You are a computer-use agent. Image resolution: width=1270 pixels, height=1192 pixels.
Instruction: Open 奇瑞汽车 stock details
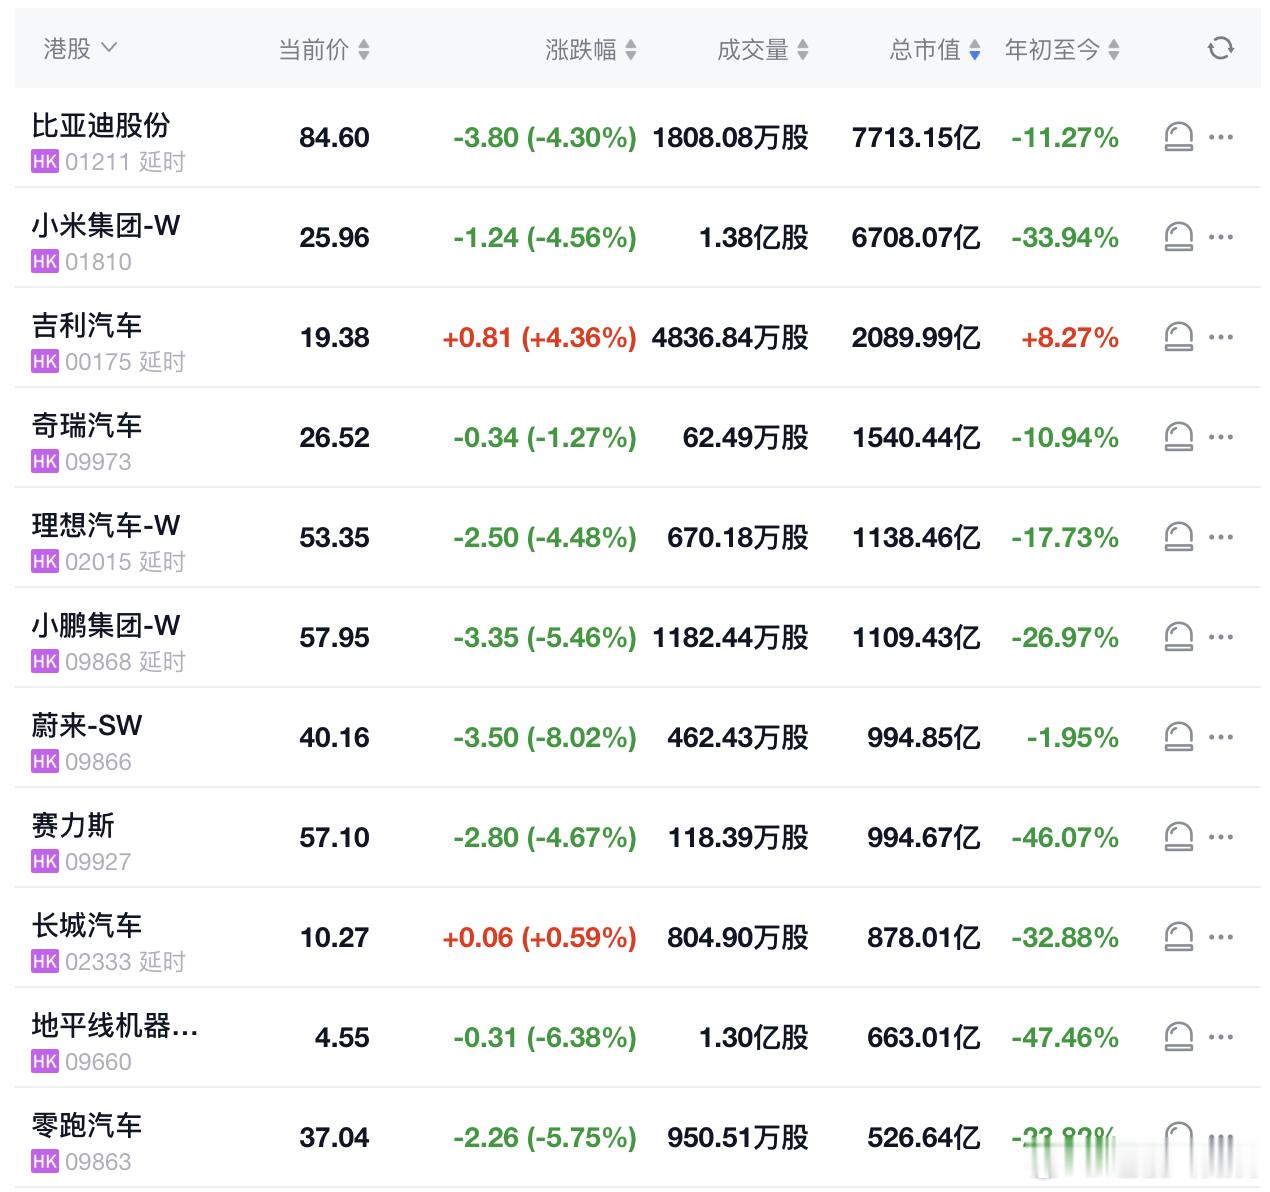(87, 425)
